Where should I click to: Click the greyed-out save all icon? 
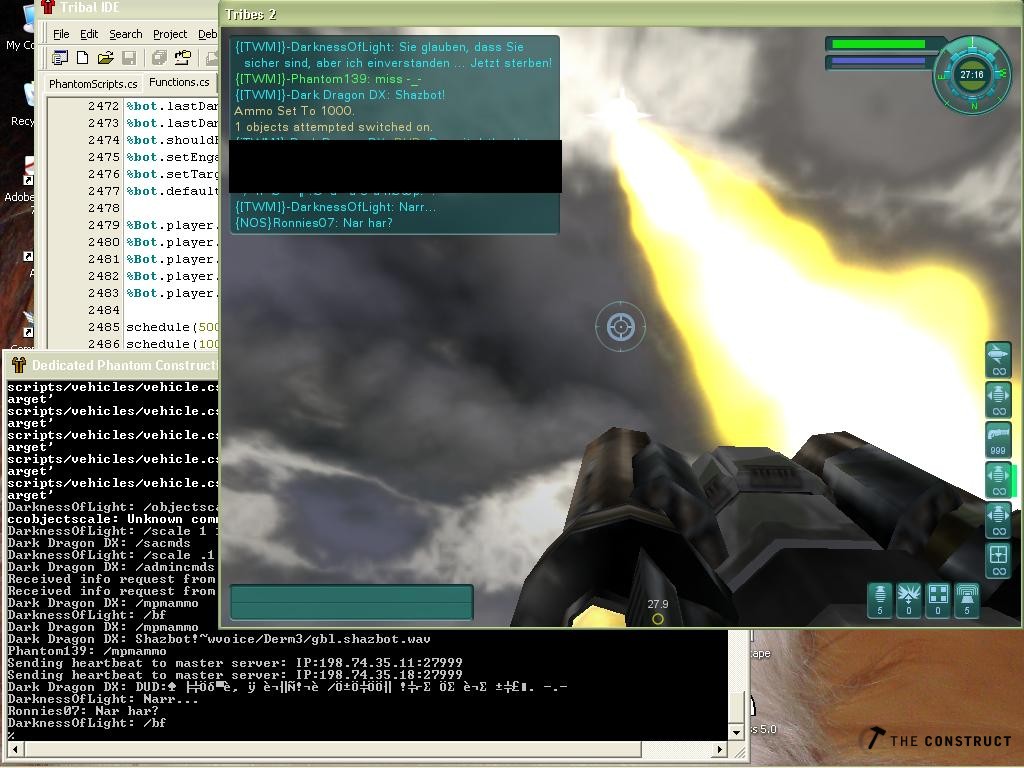[159, 57]
